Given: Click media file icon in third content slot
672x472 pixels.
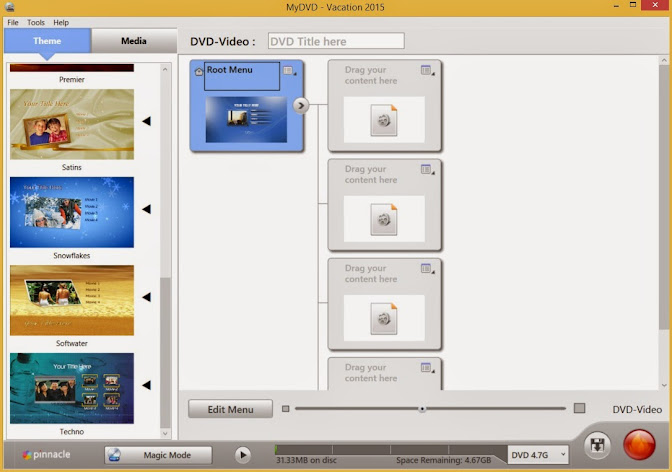Looking at the screenshot, I should (x=384, y=319).
